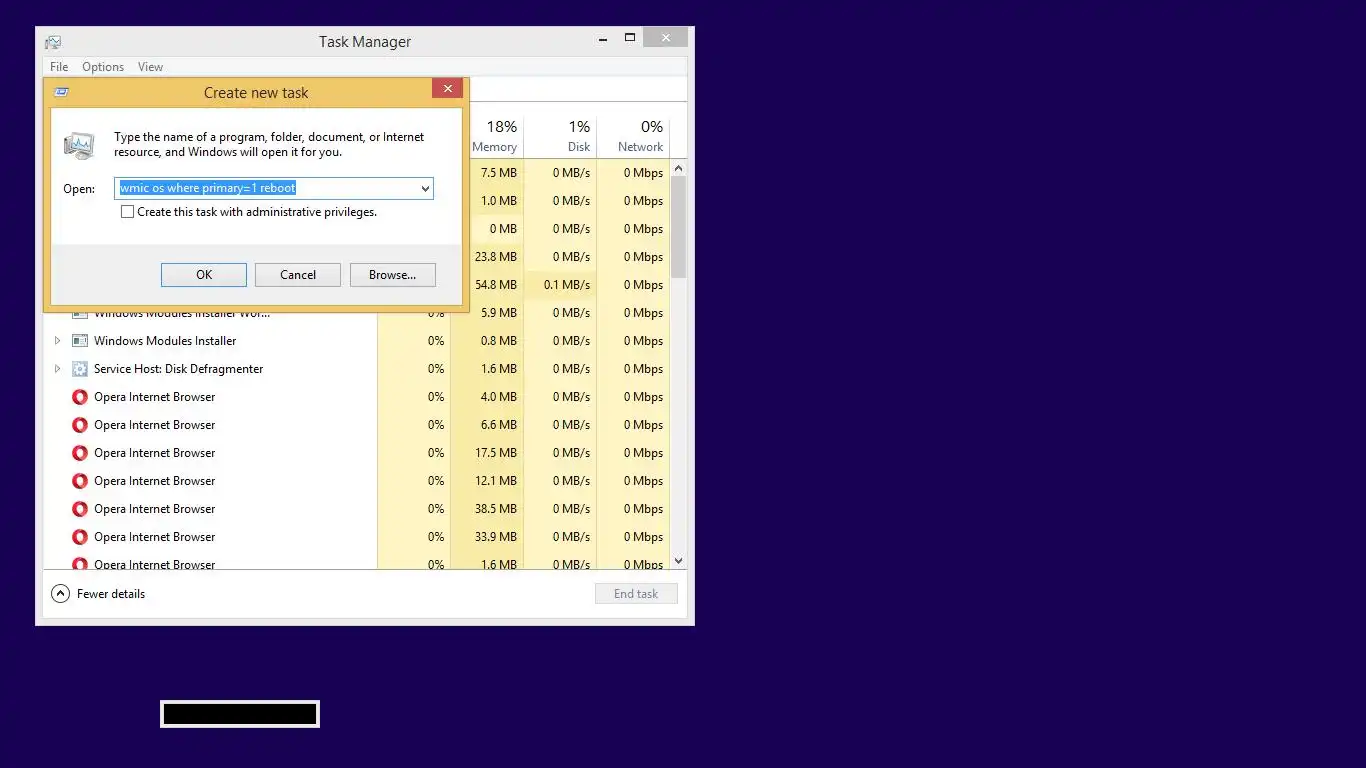Click the 1% disk usage value
The width and height of the screenshot is (1366, 768).
tap(579, 127)
